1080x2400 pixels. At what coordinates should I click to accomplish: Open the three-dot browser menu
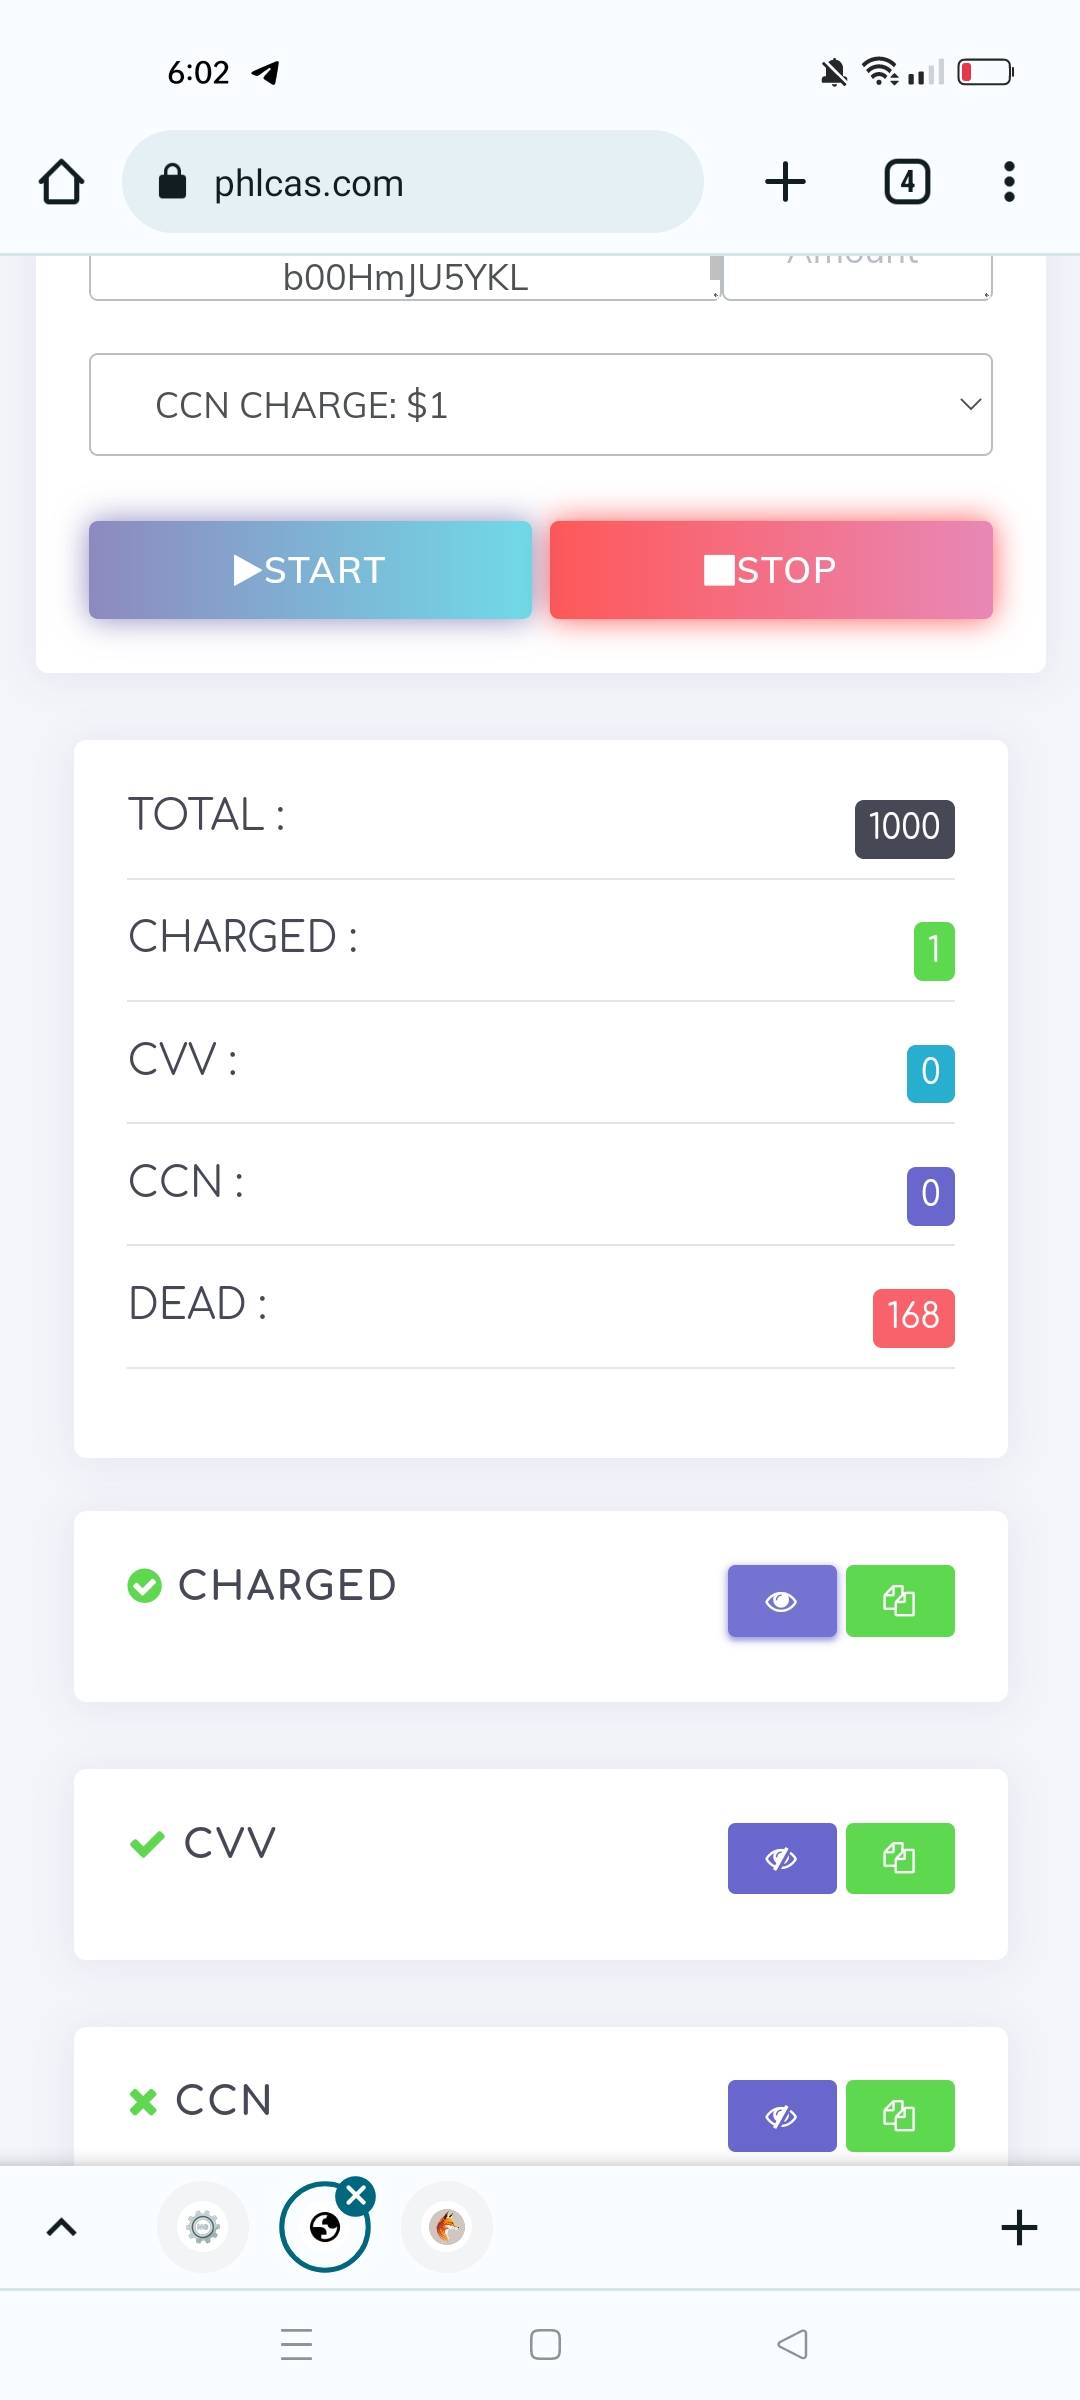pyautogui.click(x=1009, y=182)
